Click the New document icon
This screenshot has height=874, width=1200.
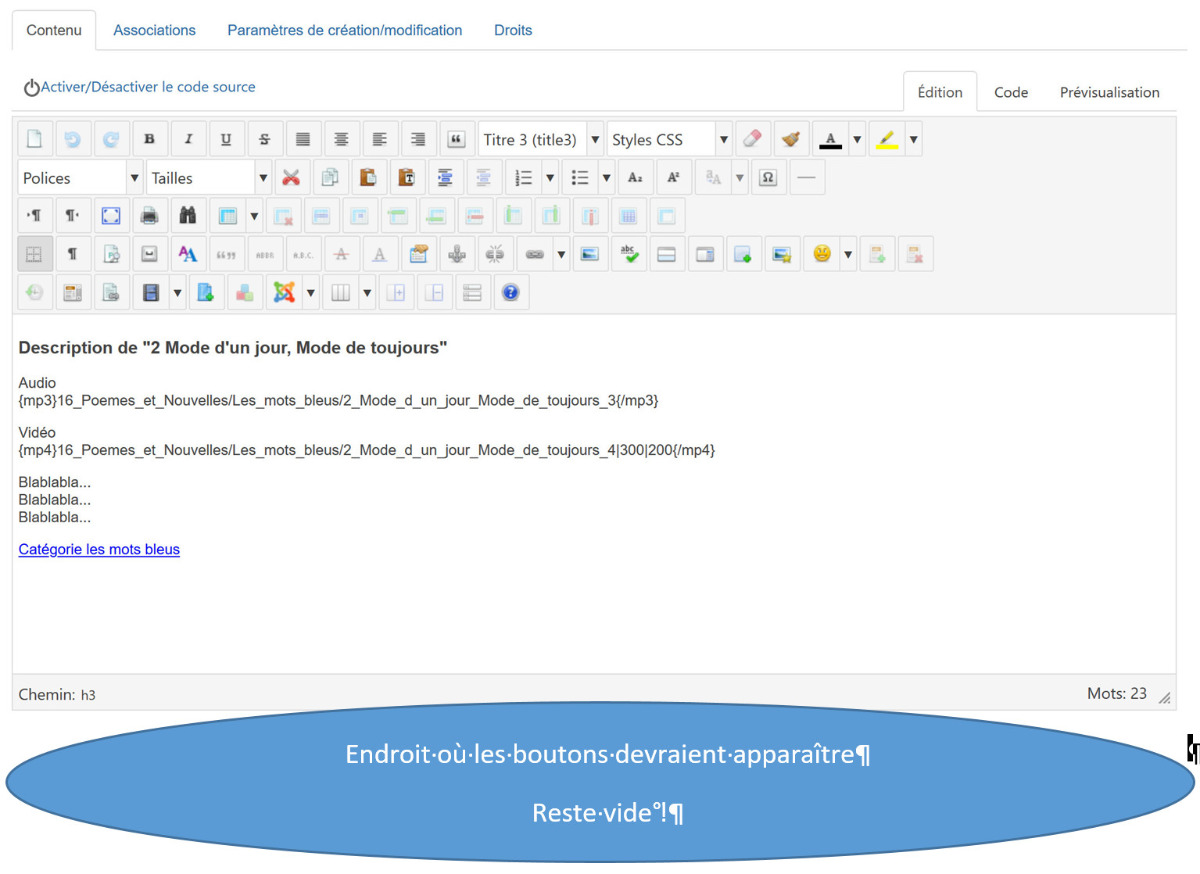pyautogui.click(x=34, y=139)
